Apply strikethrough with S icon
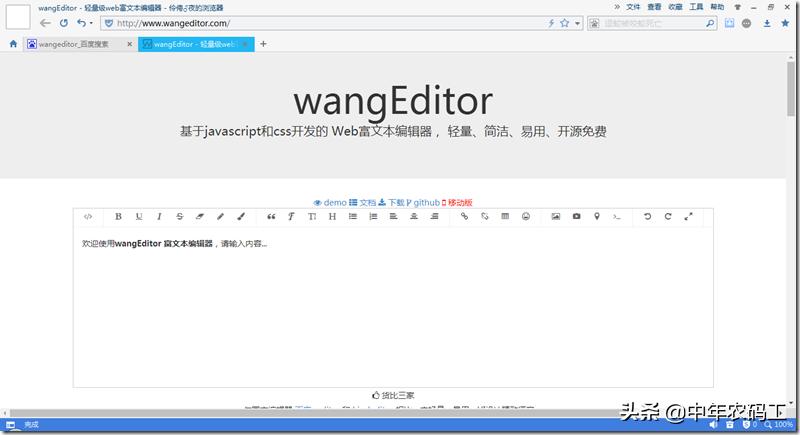800x435 pixels. pos(180,217)
